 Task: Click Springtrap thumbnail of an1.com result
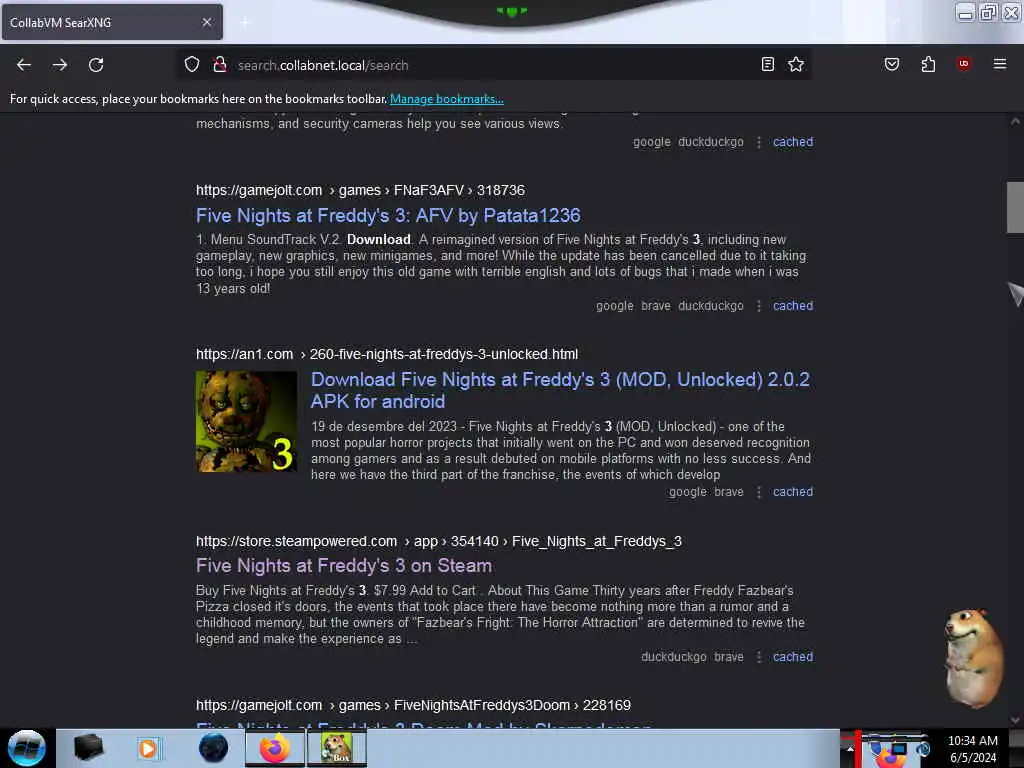click(246, 421)
